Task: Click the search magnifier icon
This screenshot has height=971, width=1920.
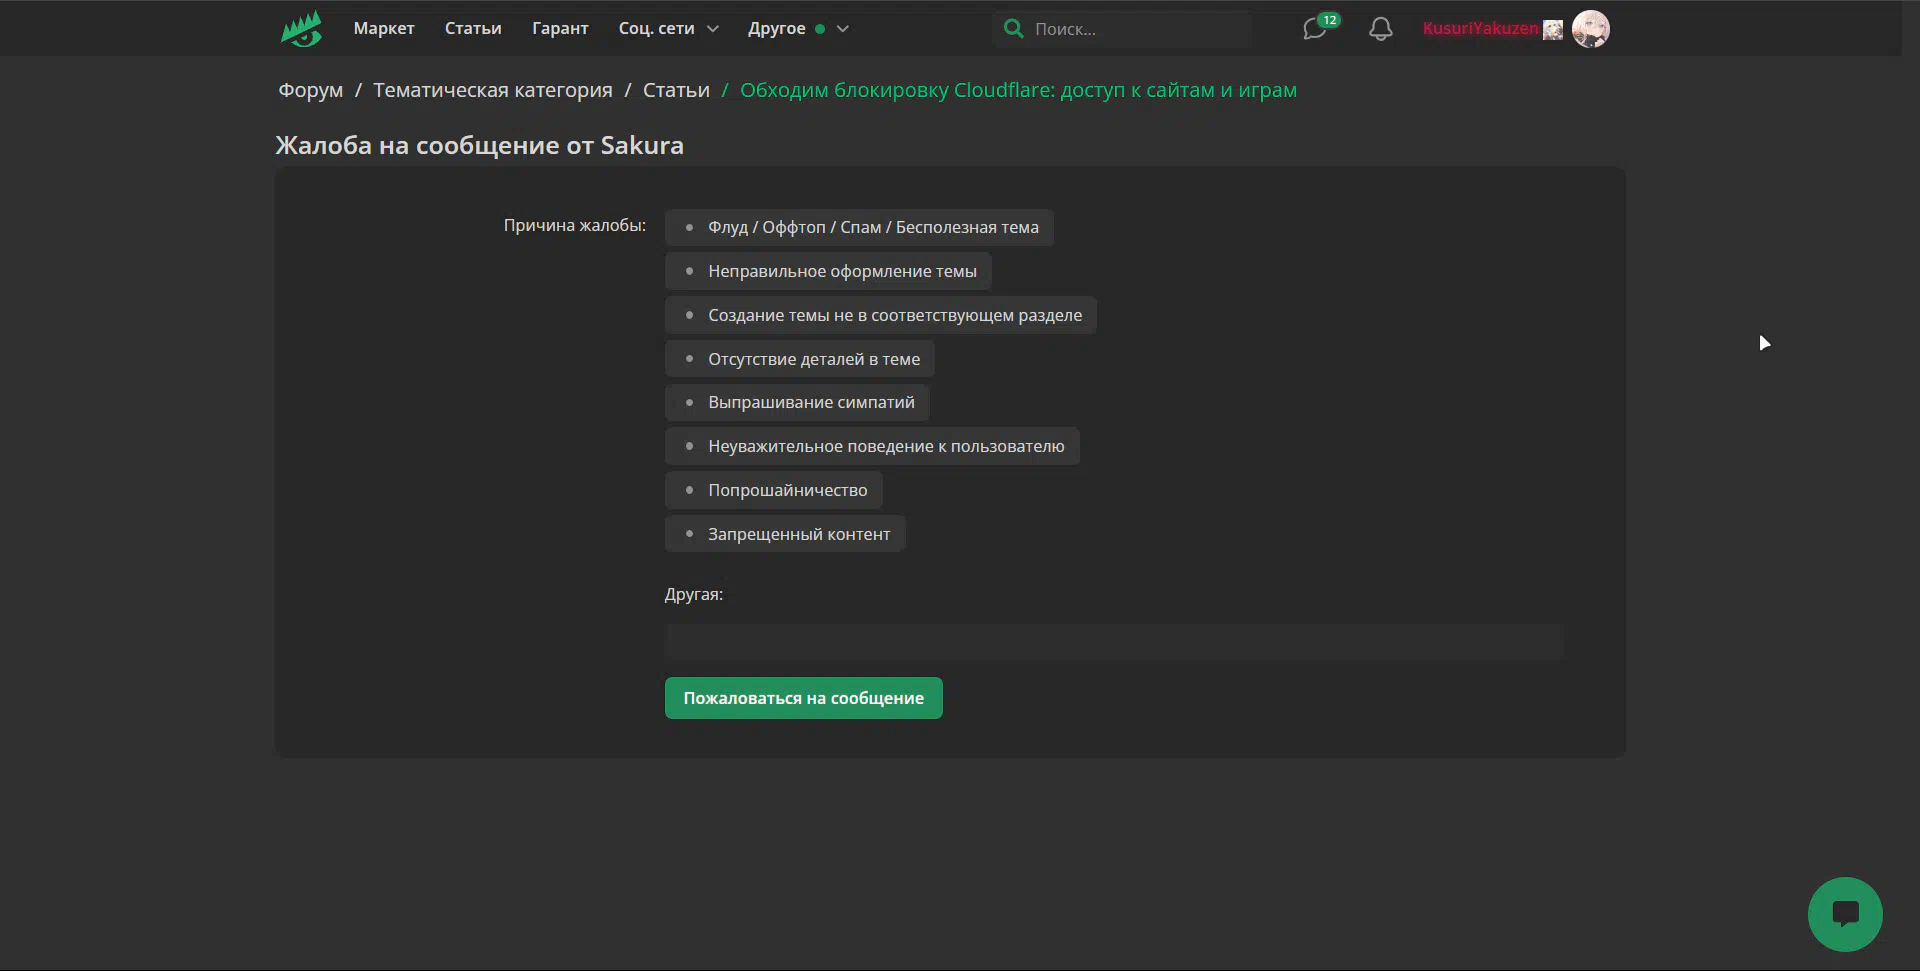Action: click(1013, 29)
